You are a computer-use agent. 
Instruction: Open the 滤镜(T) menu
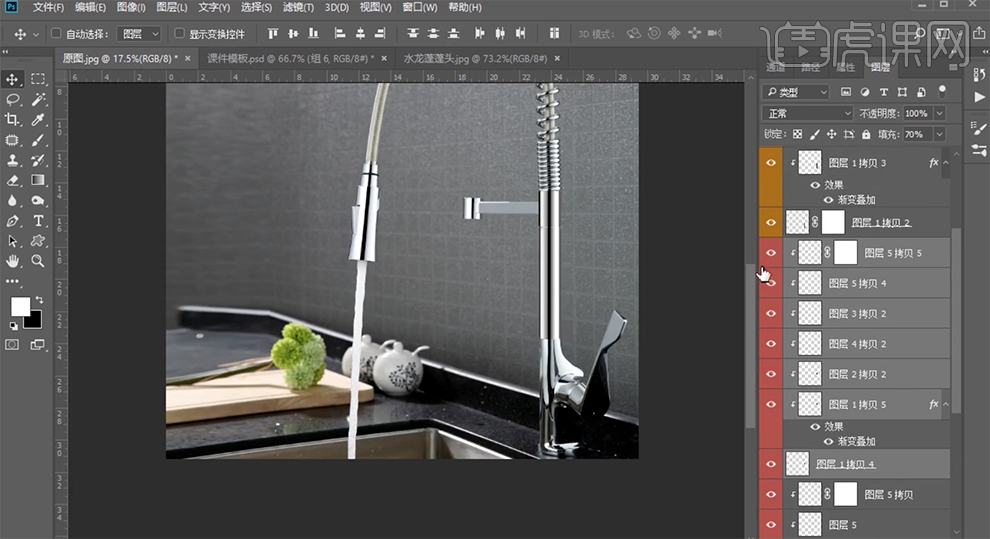click(x=298, y=8)
